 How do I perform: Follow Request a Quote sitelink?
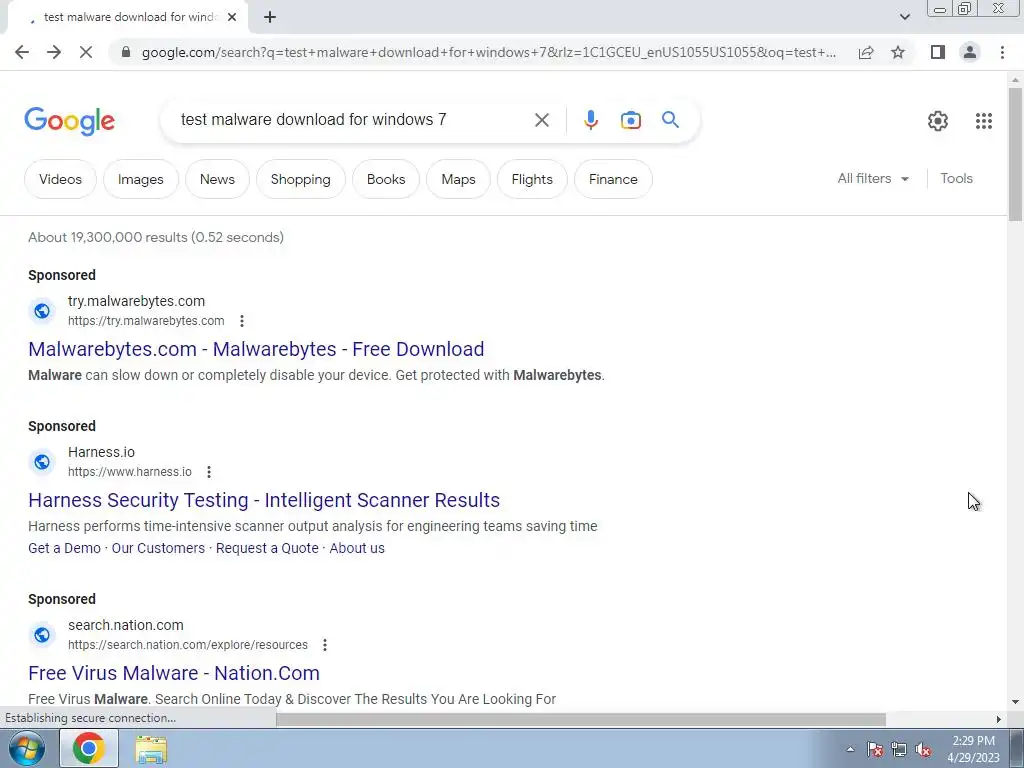[x=267, y=548]
